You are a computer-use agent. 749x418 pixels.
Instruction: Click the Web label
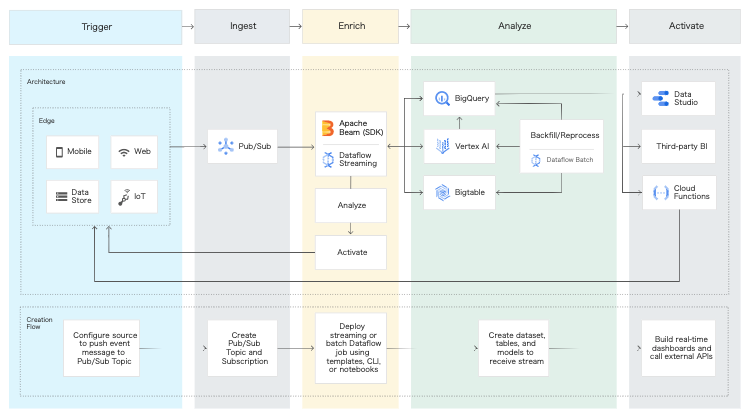pyautogui.click(x=142, y=151)
